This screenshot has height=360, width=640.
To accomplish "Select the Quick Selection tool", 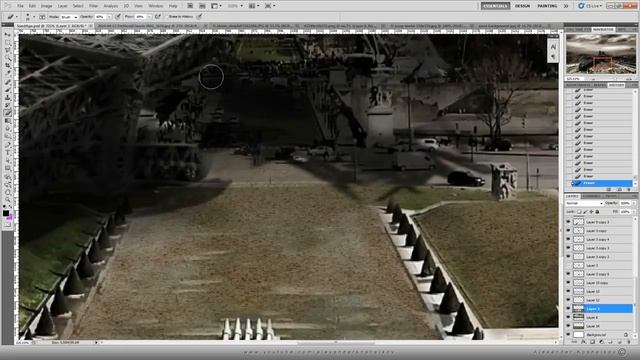I will point(7,58).
